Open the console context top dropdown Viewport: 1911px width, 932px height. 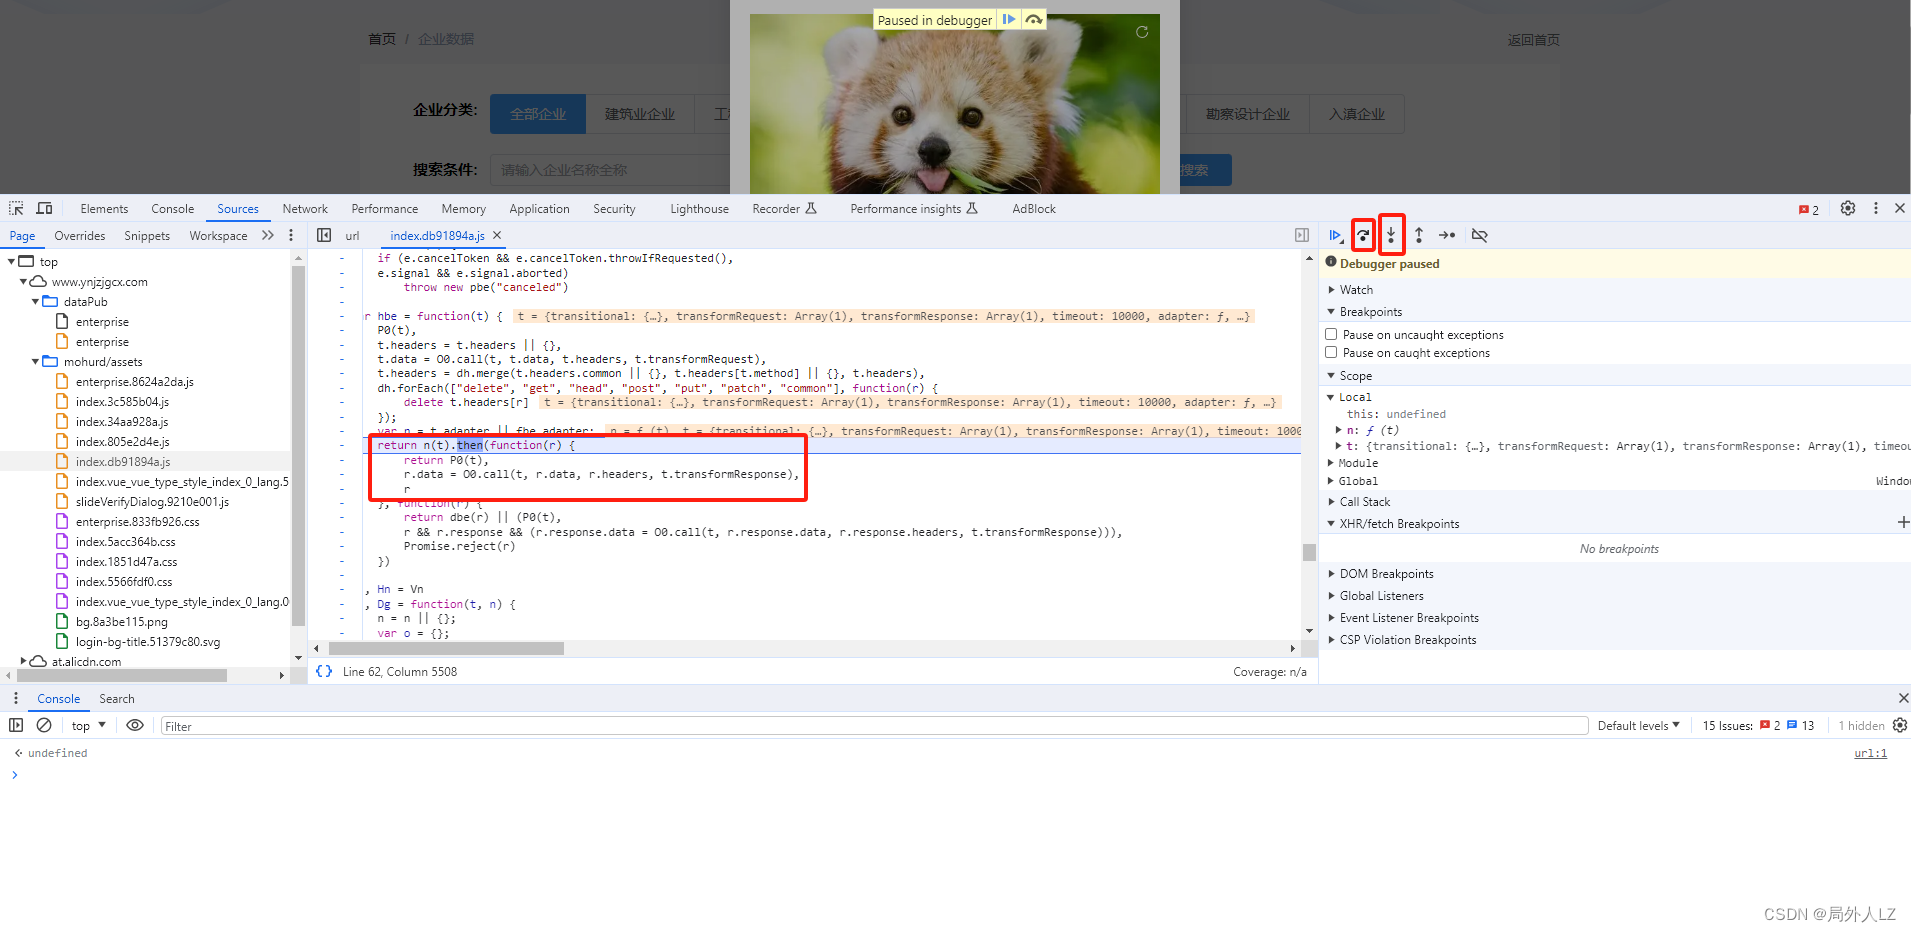pos(89,725)
